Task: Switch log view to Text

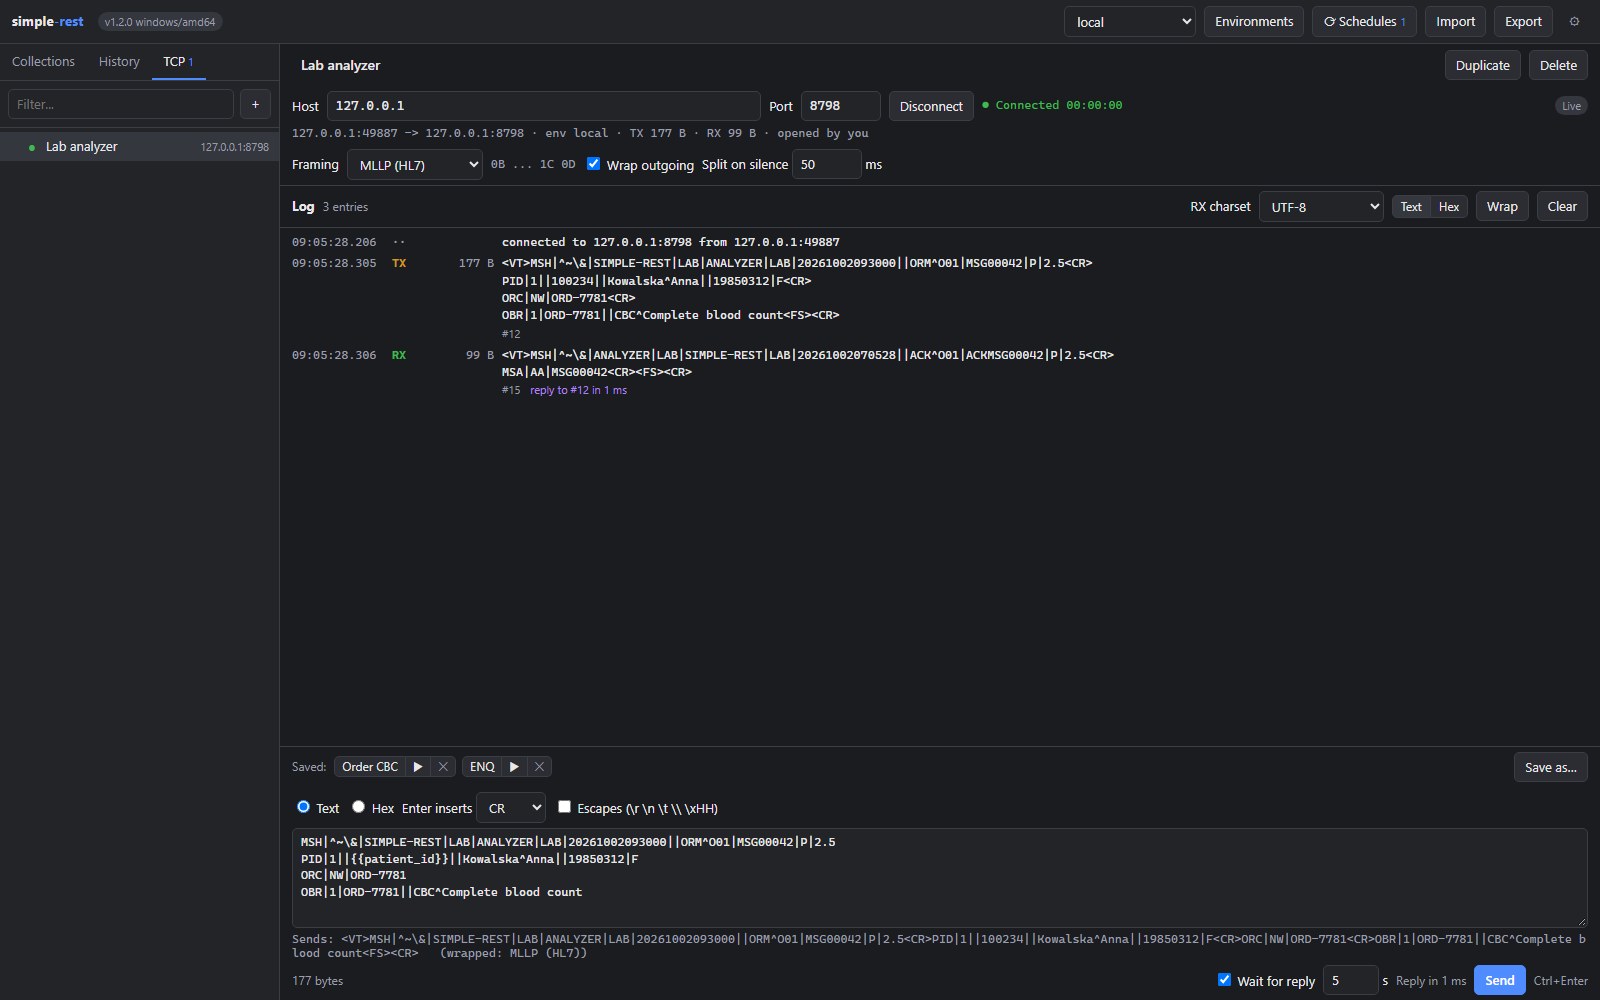Action: click(x=1411, y=207)
